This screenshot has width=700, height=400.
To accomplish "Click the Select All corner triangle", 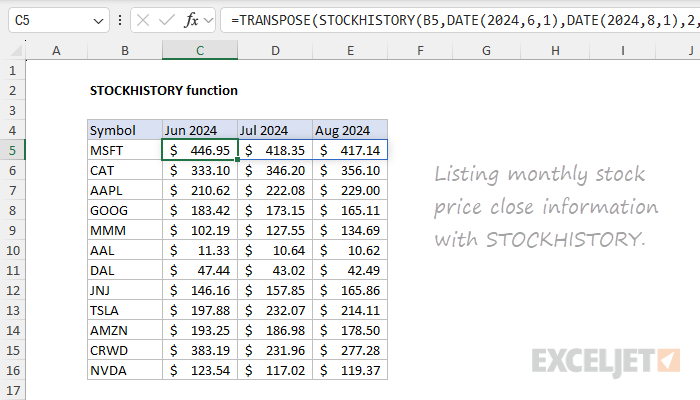I will click(17, 50).
